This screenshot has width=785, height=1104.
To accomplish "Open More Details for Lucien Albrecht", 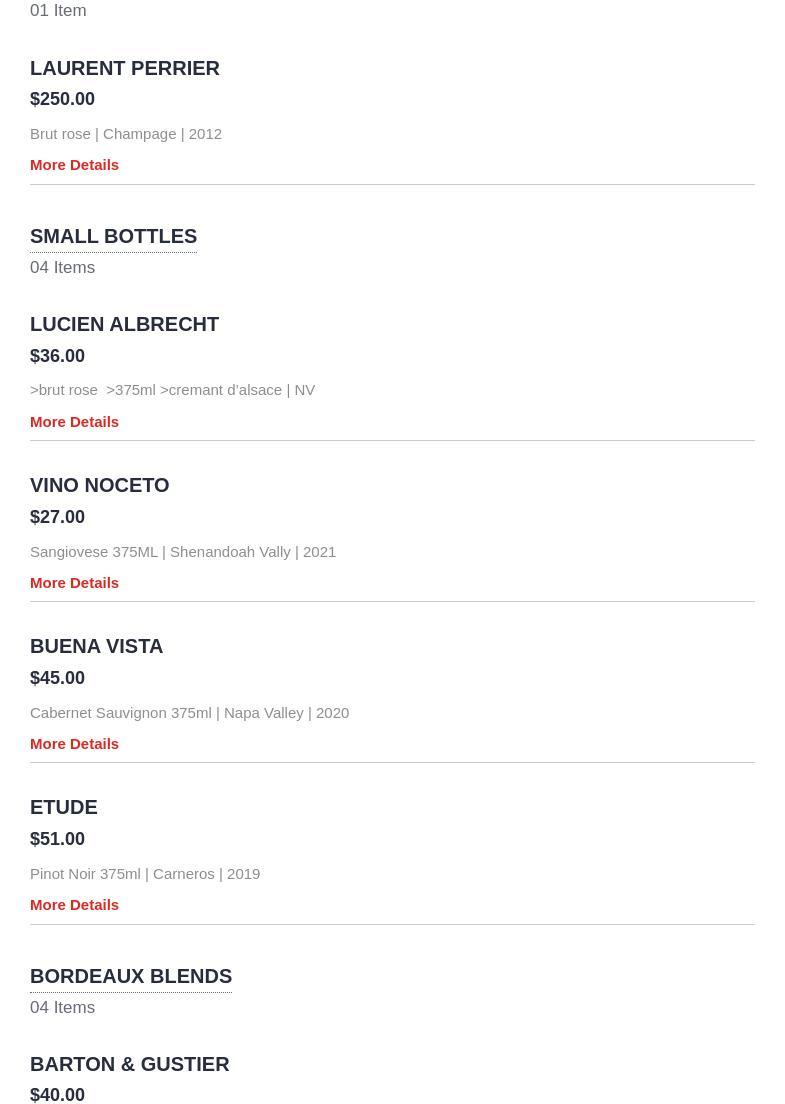I will (x=74, y=422).
